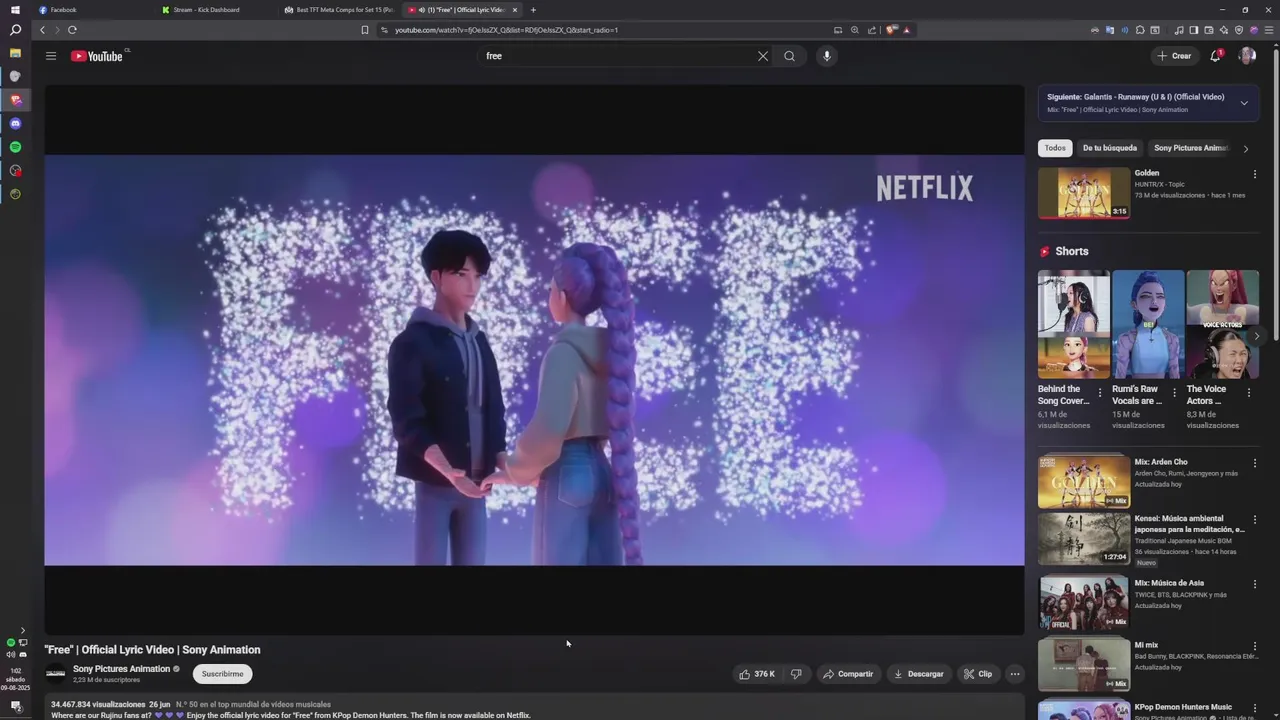Open options for Behind the Song Cover short
1280x720 pixels.
pyautogui.click(x=1100, y=393)
